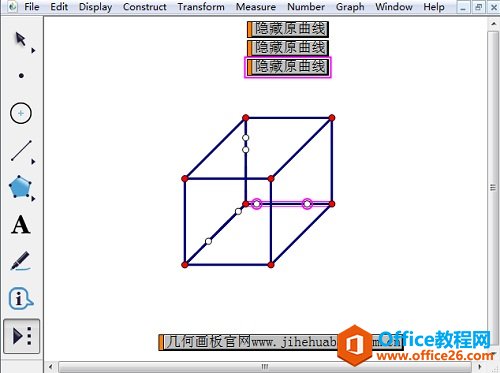The width and height of the screenshot is (500, 373).
Task: Click the front top-left red vertex of cube
Action: click(x=185, y=179)
